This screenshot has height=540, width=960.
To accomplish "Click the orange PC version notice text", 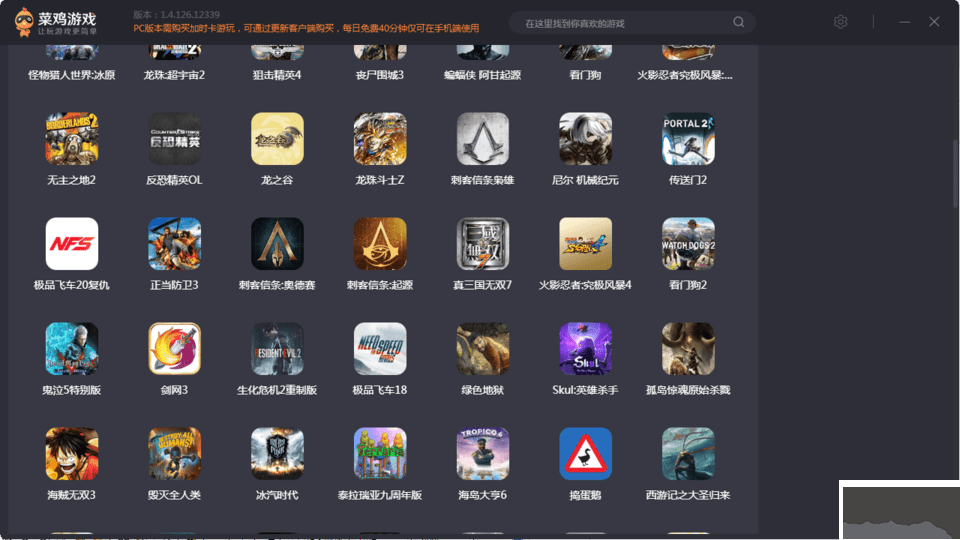I will coord(306,28).
